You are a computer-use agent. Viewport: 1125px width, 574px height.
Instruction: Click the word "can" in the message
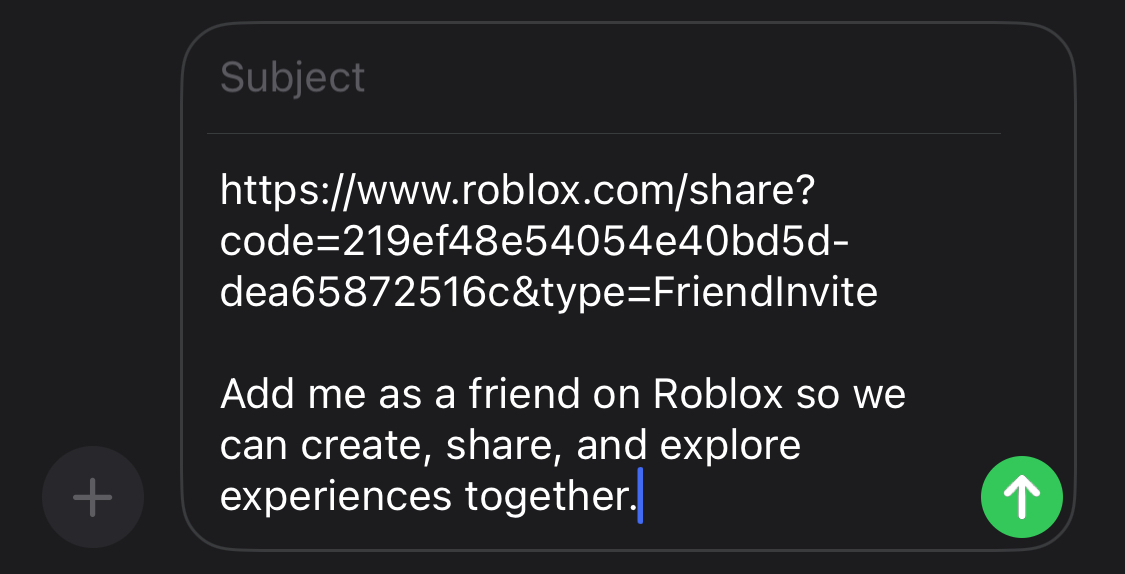[251, 445]
